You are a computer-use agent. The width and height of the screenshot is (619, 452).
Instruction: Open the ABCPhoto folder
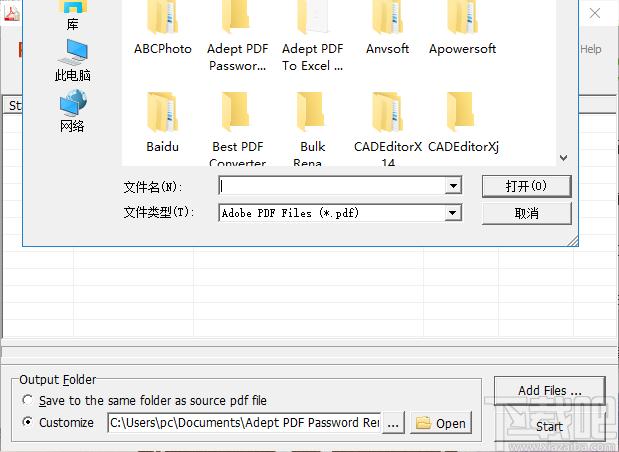tap(163, 28)
